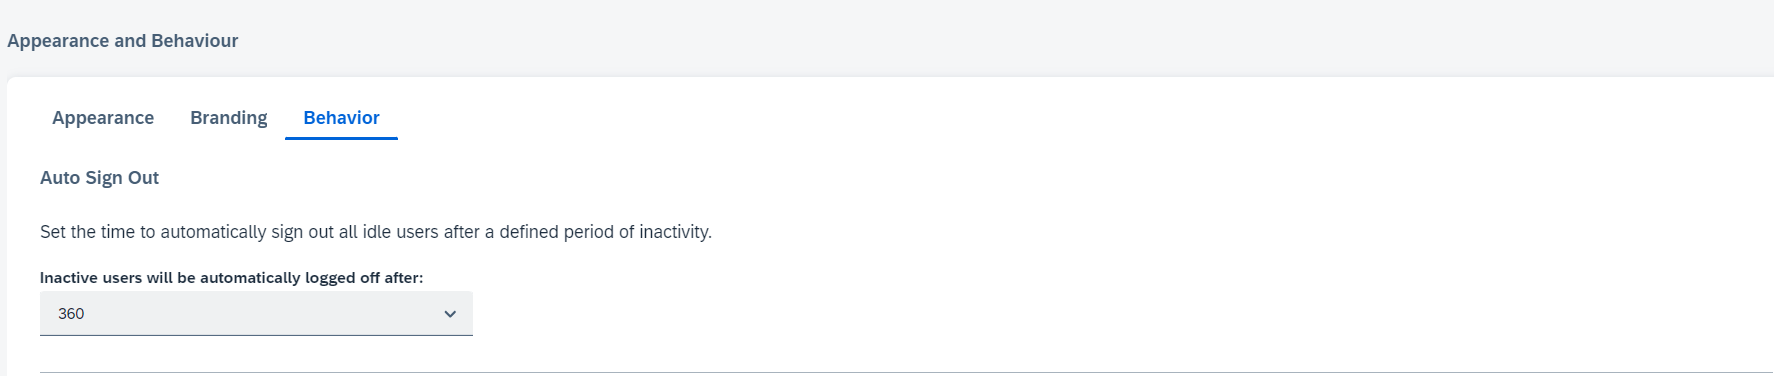Click the horizontal divider below the dropdown

906,373
